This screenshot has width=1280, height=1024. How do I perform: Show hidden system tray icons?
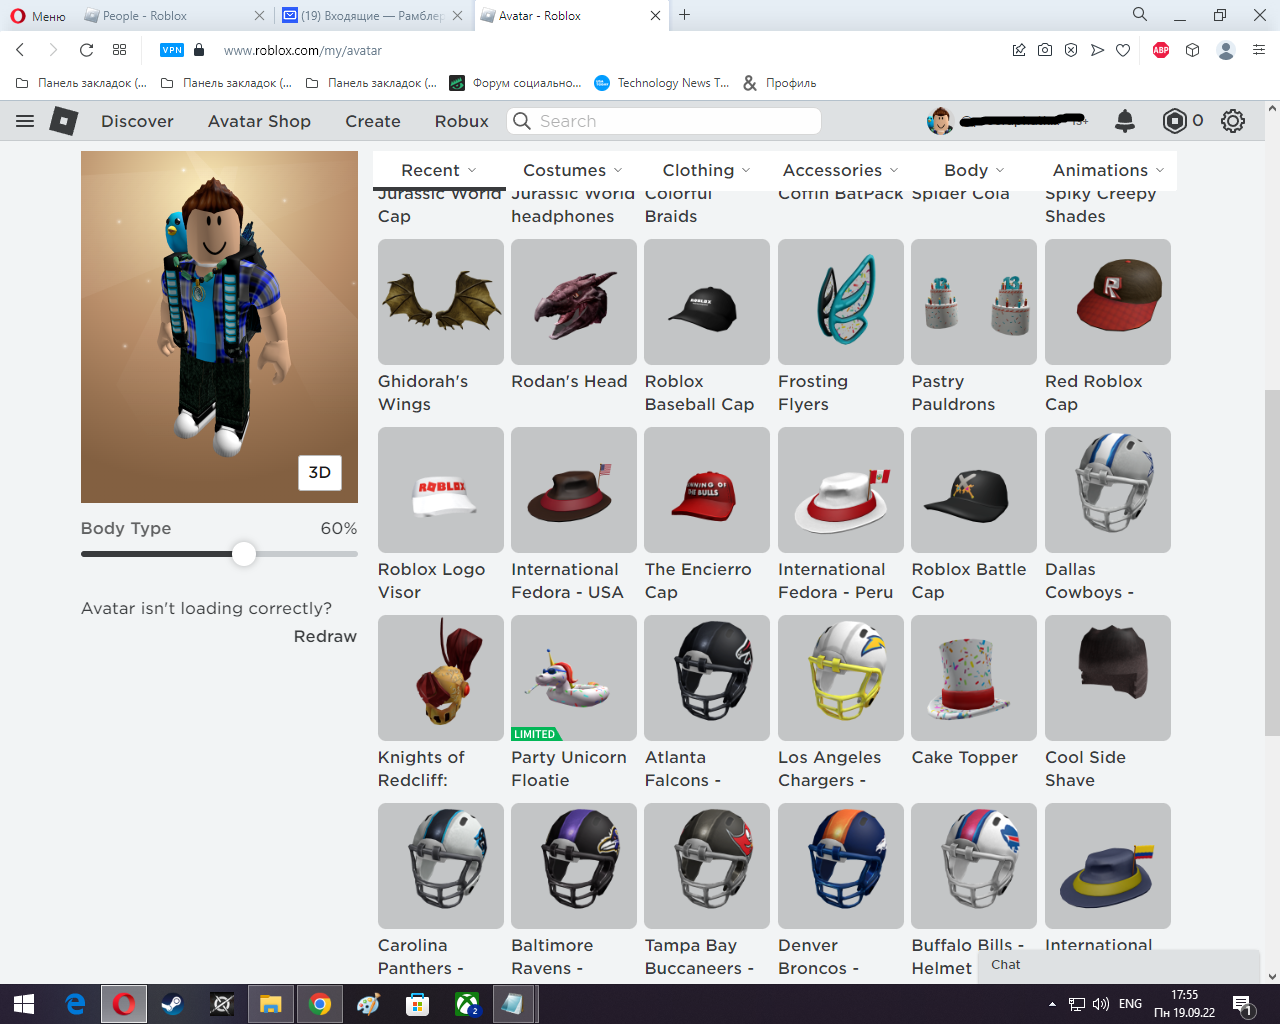1052,1004
